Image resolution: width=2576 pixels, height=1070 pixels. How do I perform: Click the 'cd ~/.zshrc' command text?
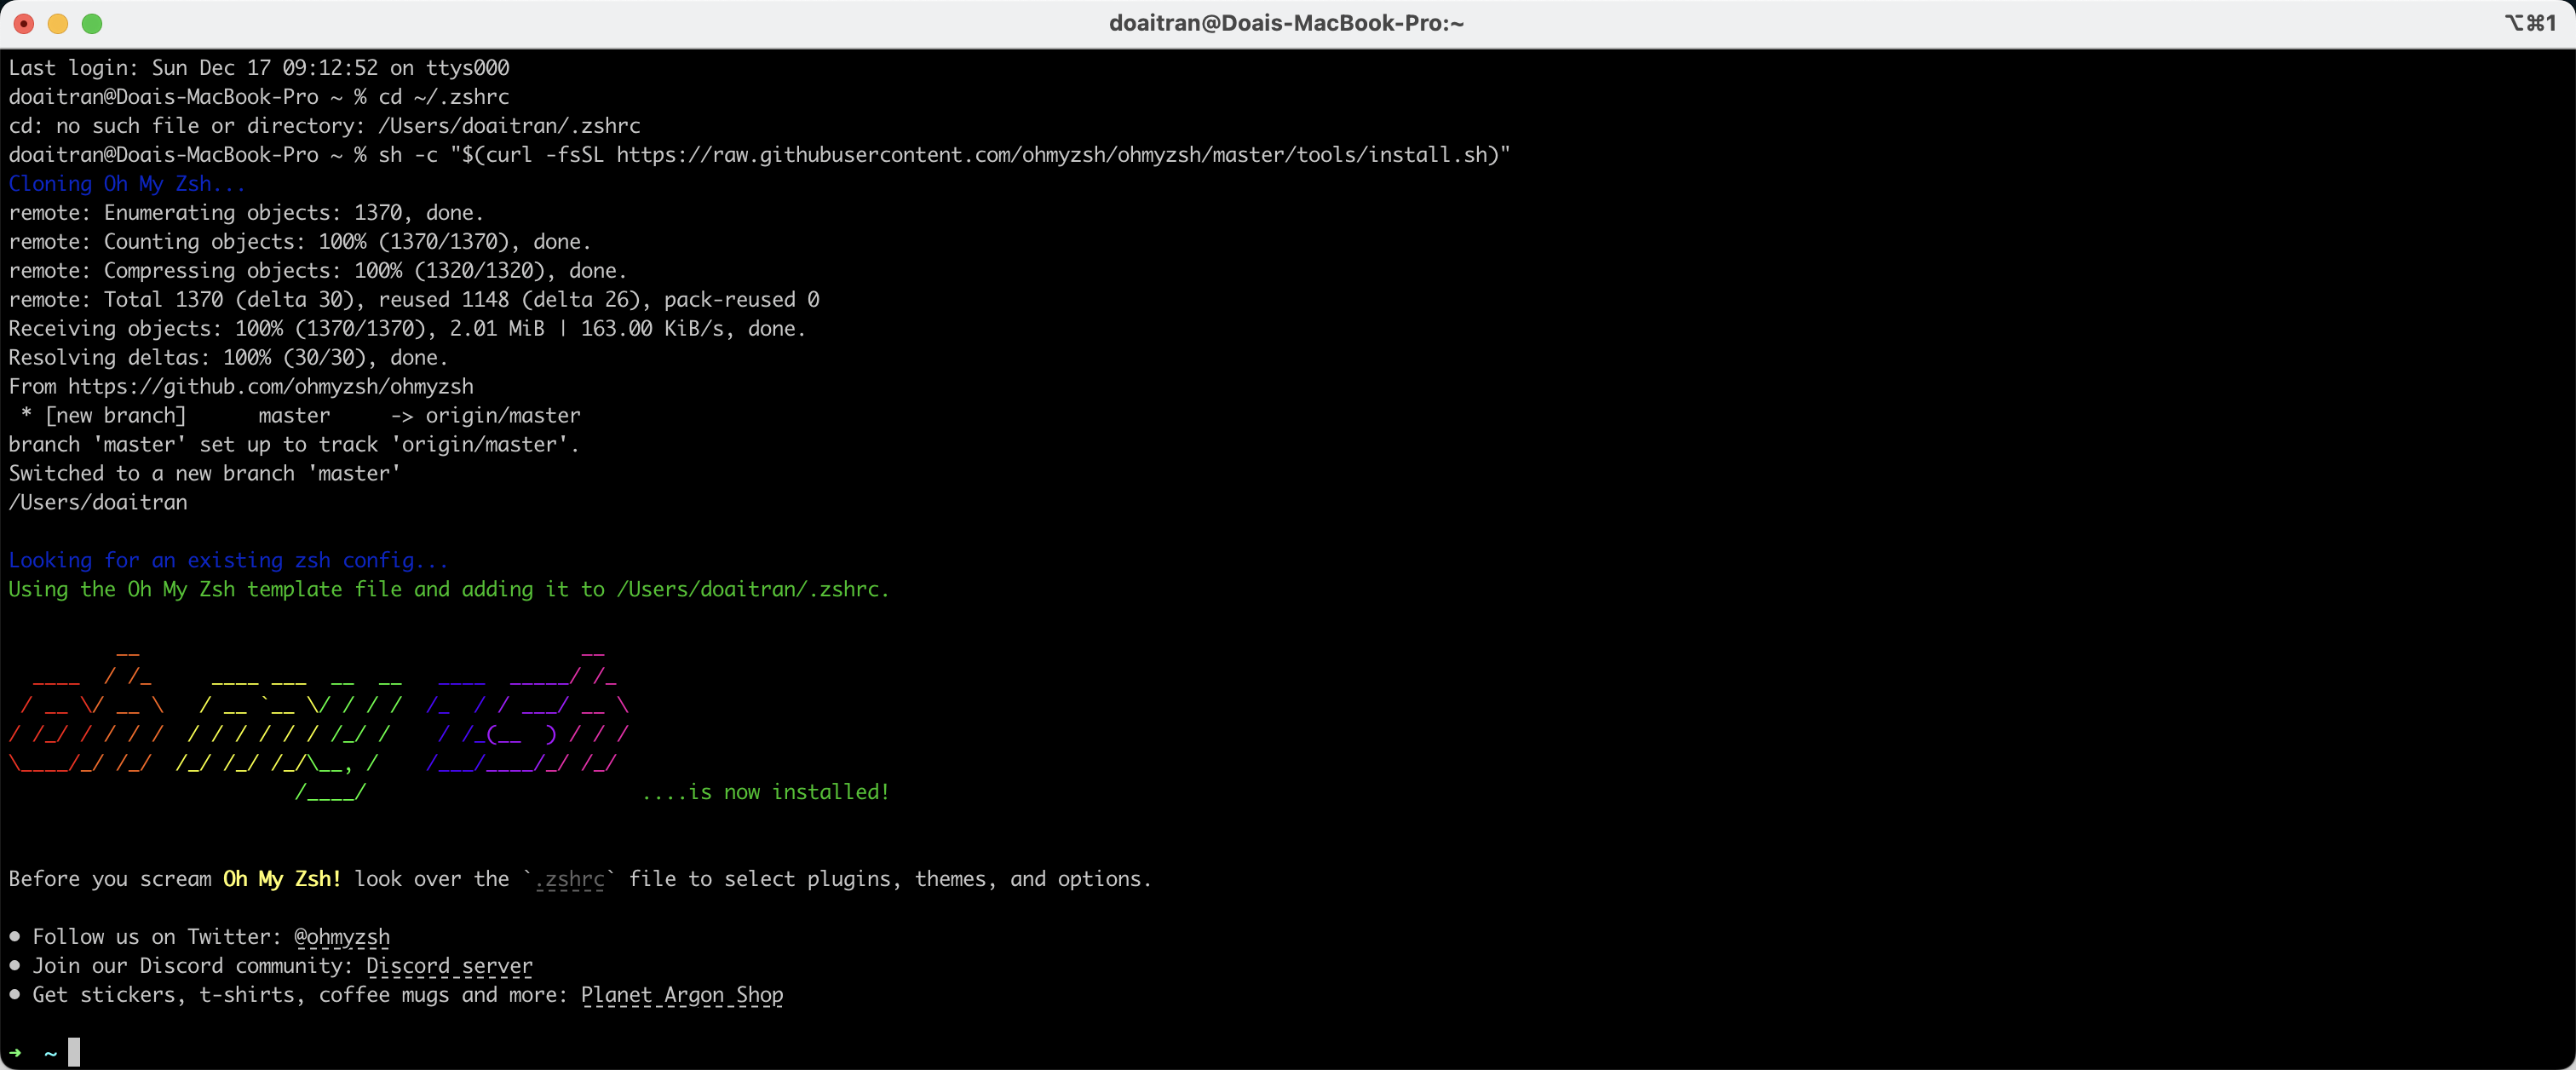point(444,97)
